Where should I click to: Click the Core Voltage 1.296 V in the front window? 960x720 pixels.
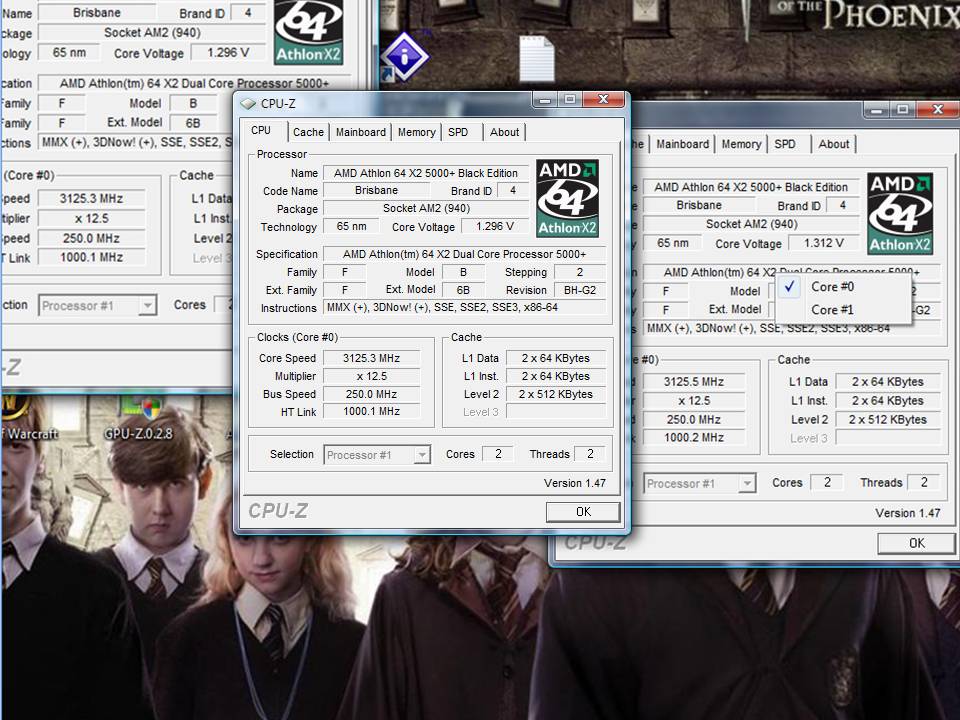click(x=495, y=227)
